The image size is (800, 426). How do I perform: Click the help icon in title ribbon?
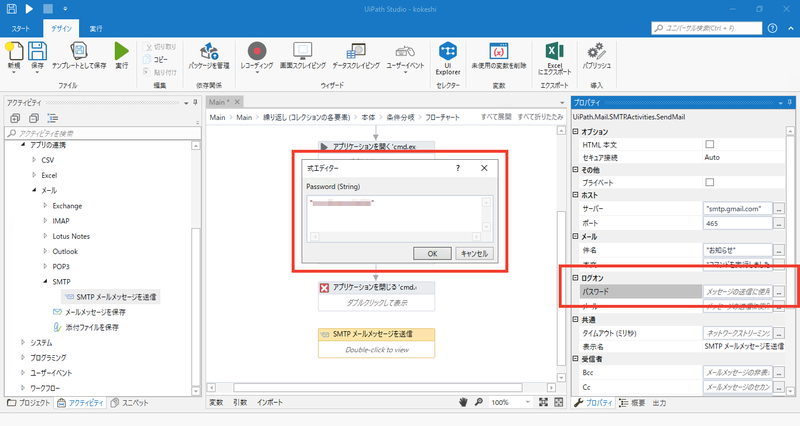[772, 28]
